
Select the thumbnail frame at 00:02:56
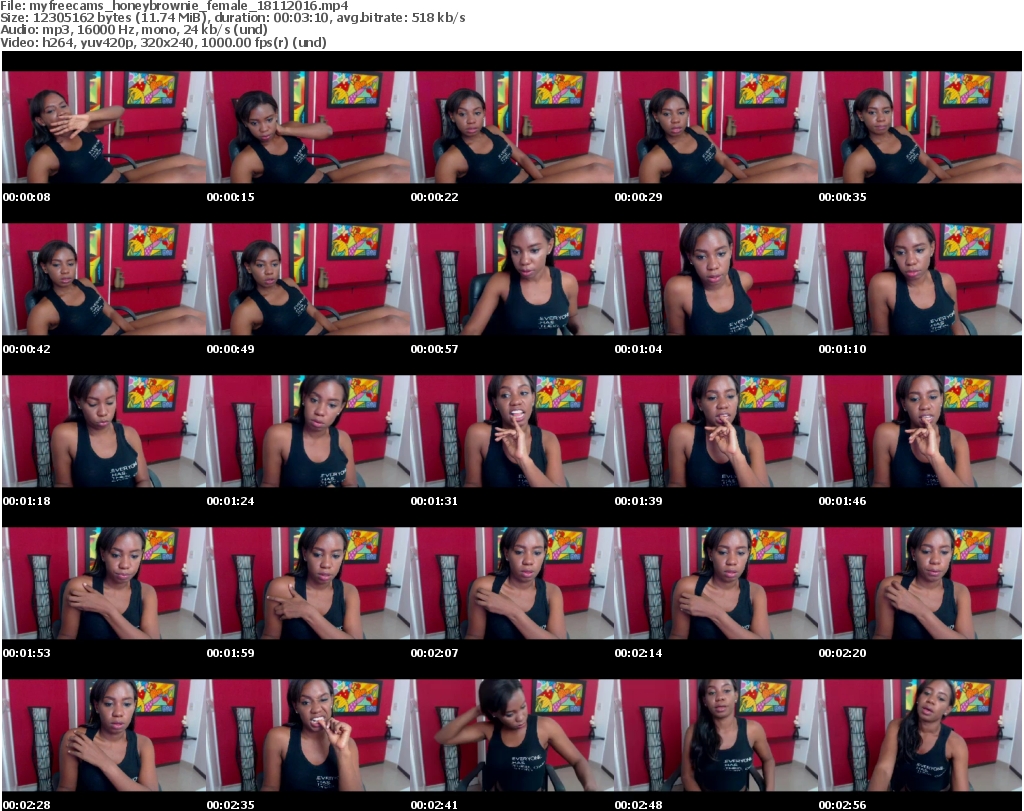(920, 735)
